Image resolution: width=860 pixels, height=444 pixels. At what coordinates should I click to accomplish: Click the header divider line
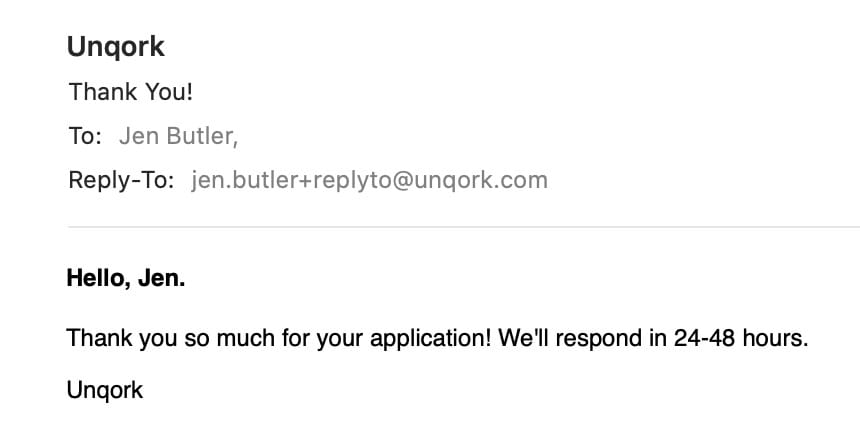[464, 226]
